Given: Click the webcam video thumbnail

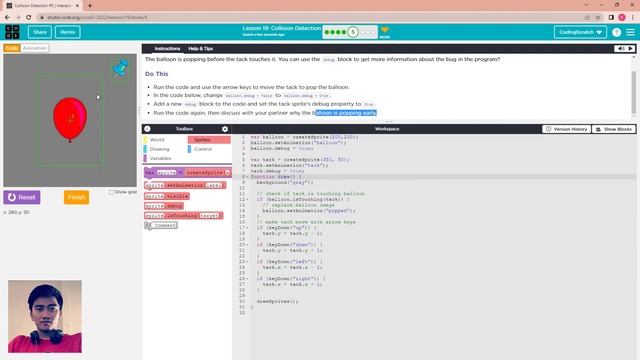Looking at the screenshot, I should pyautogui.click(x=45, y=316).
